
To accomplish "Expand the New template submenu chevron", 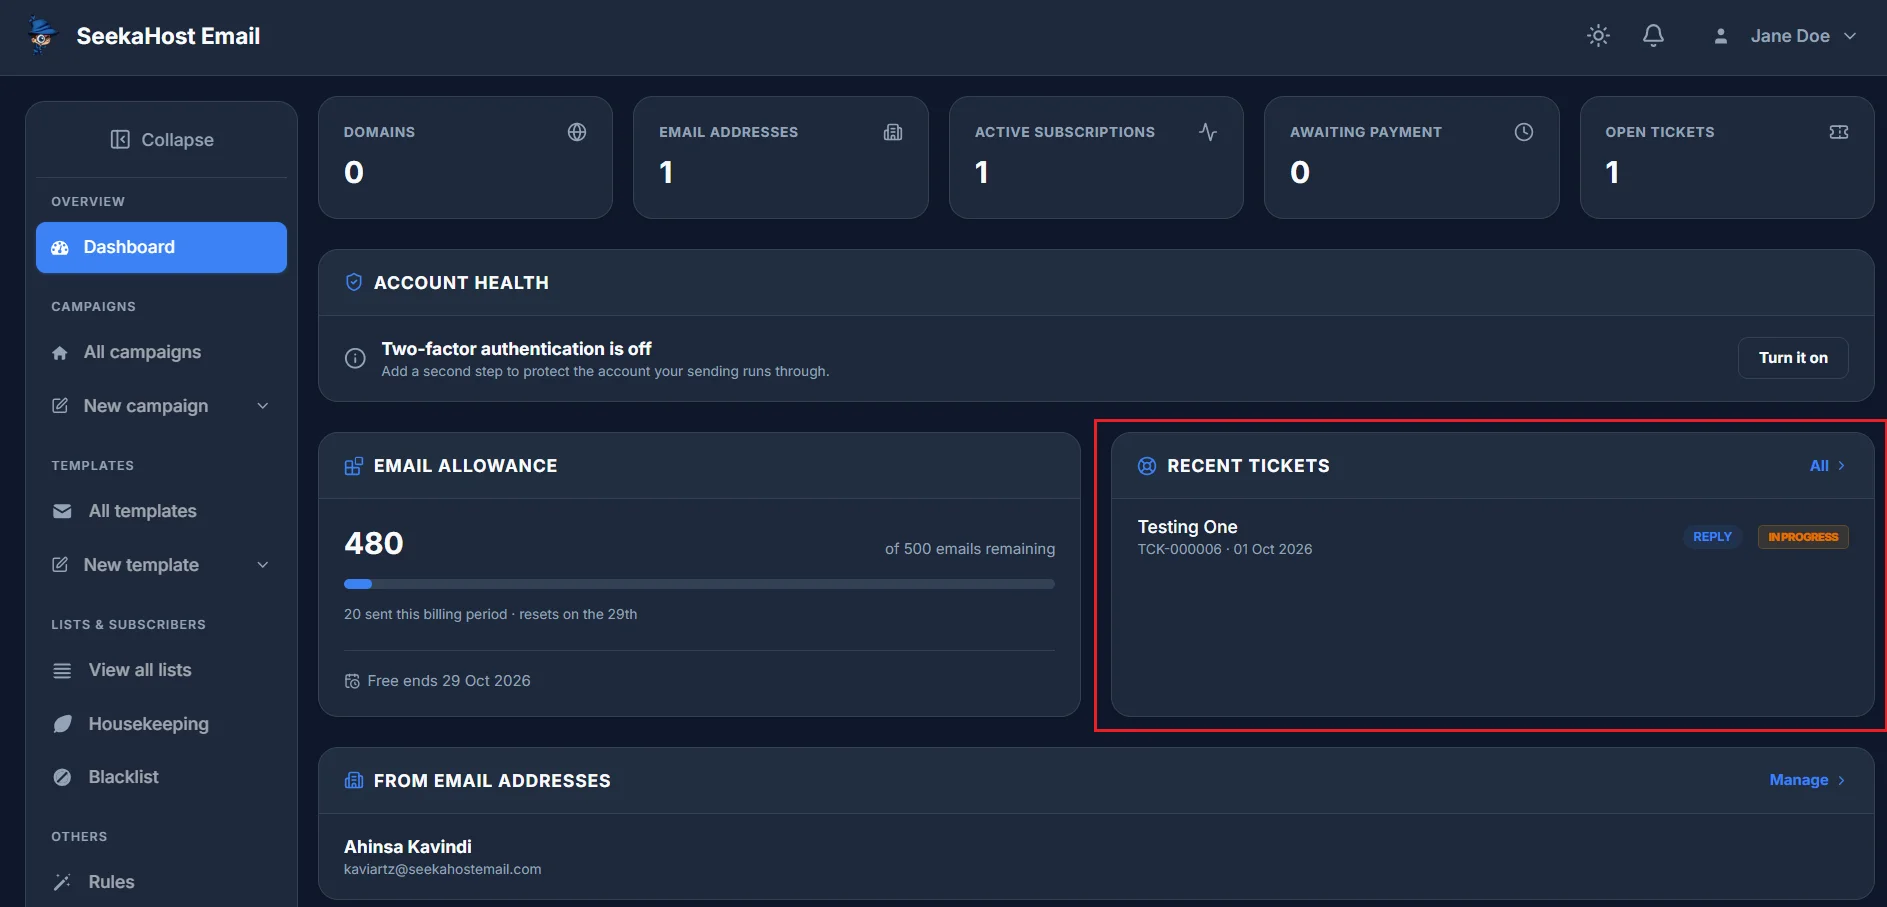I will (263, 565).
